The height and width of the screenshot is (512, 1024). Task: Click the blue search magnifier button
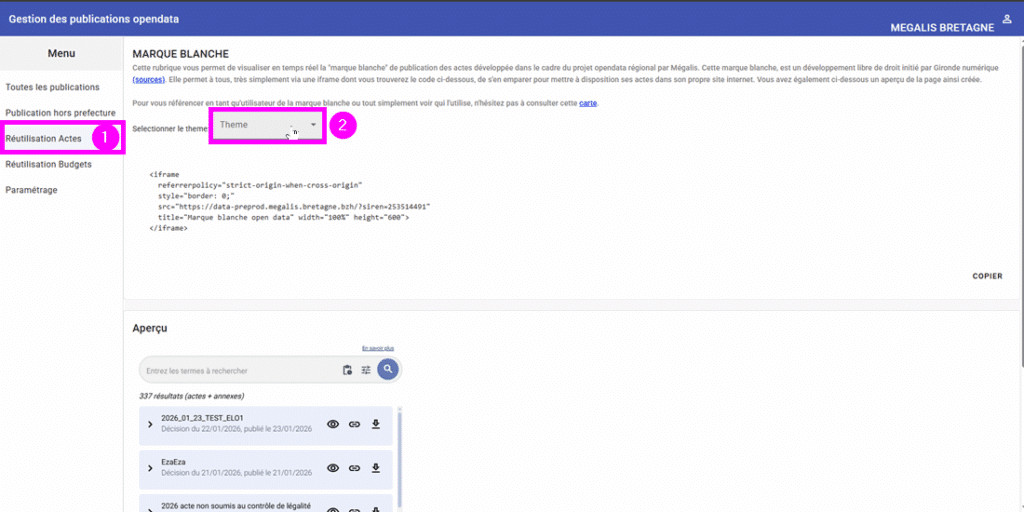pyautogui.click(x=388, y=370)
